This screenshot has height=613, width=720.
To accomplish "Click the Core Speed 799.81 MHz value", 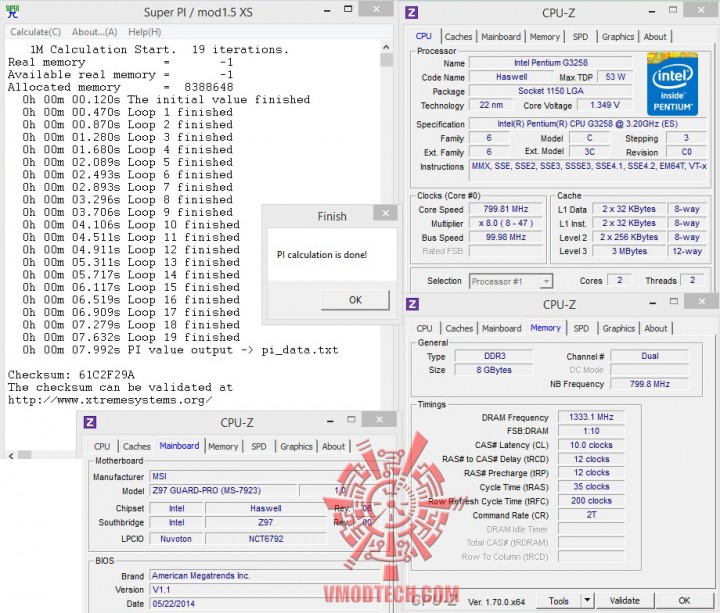I will click(x=506, y=209).
